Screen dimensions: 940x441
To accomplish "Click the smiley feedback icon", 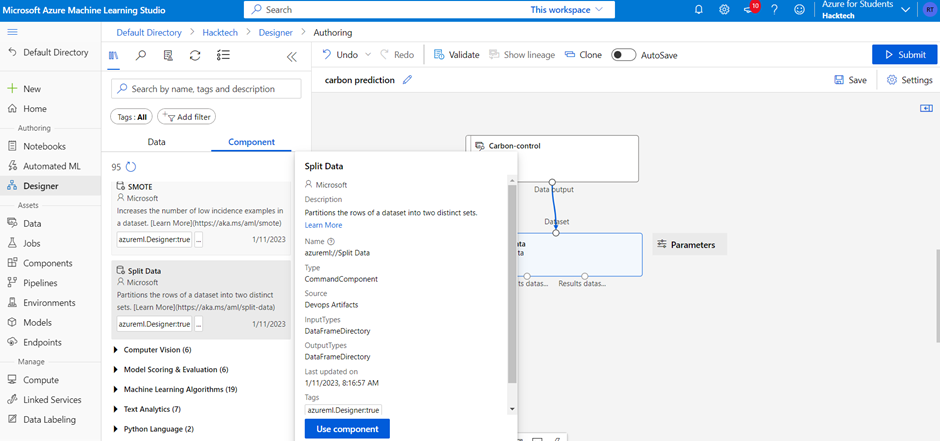I will [799, 10].
